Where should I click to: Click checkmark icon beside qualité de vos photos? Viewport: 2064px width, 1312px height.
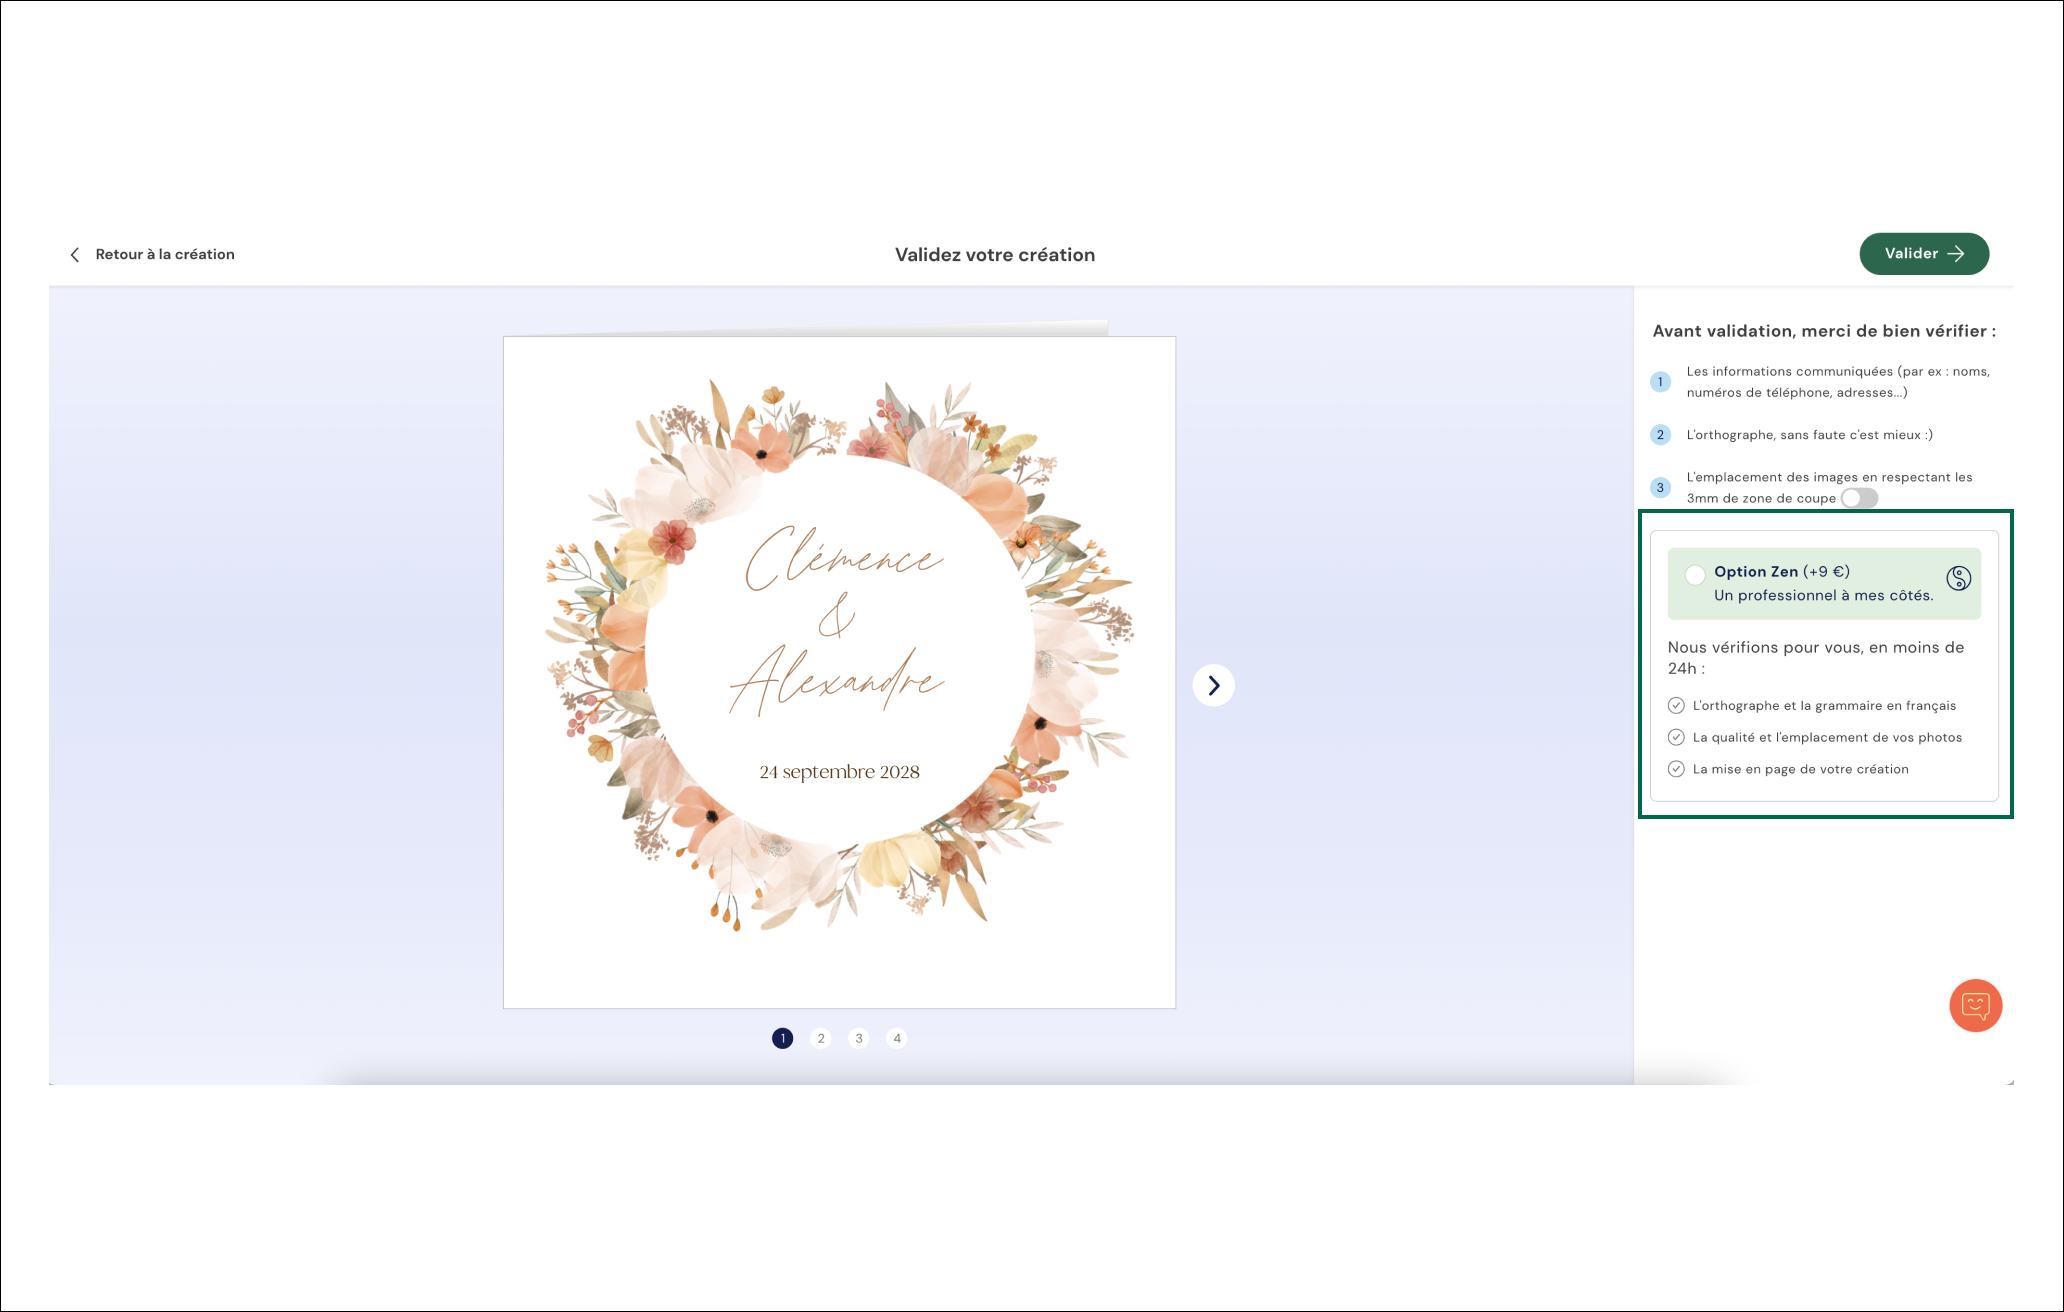tap(1676, 738)
